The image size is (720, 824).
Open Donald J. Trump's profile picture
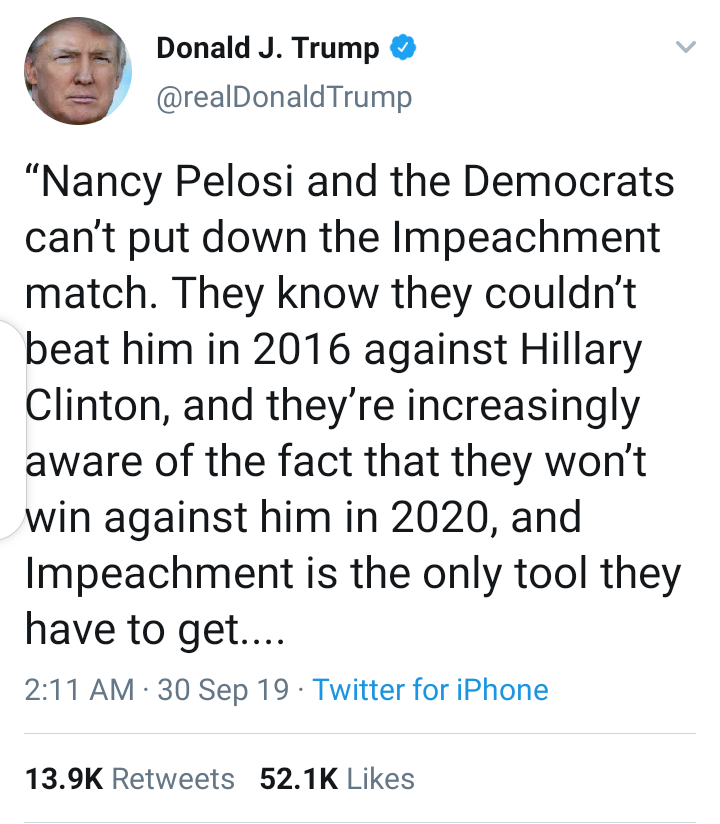(76, 70)
